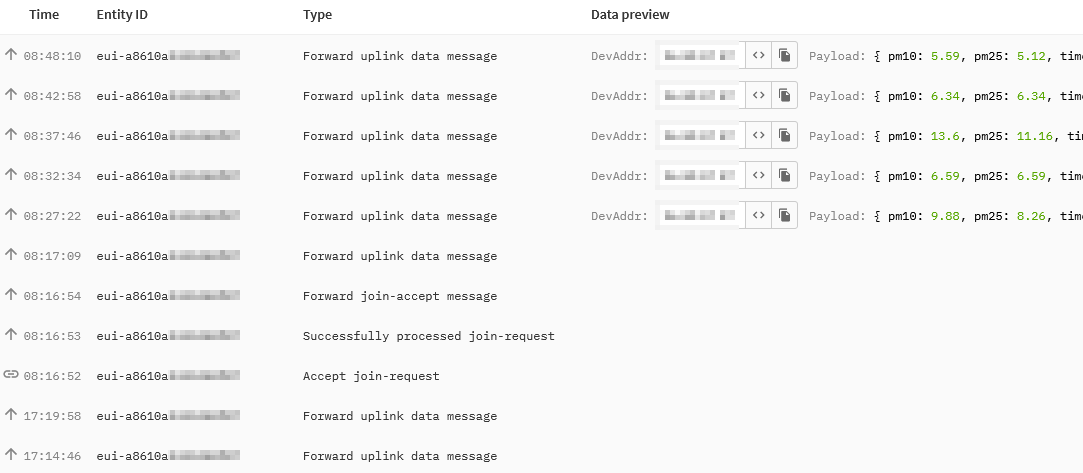
Task: Toggle DevAddr format for 08:37:46 row
Action: pos(758,135)
